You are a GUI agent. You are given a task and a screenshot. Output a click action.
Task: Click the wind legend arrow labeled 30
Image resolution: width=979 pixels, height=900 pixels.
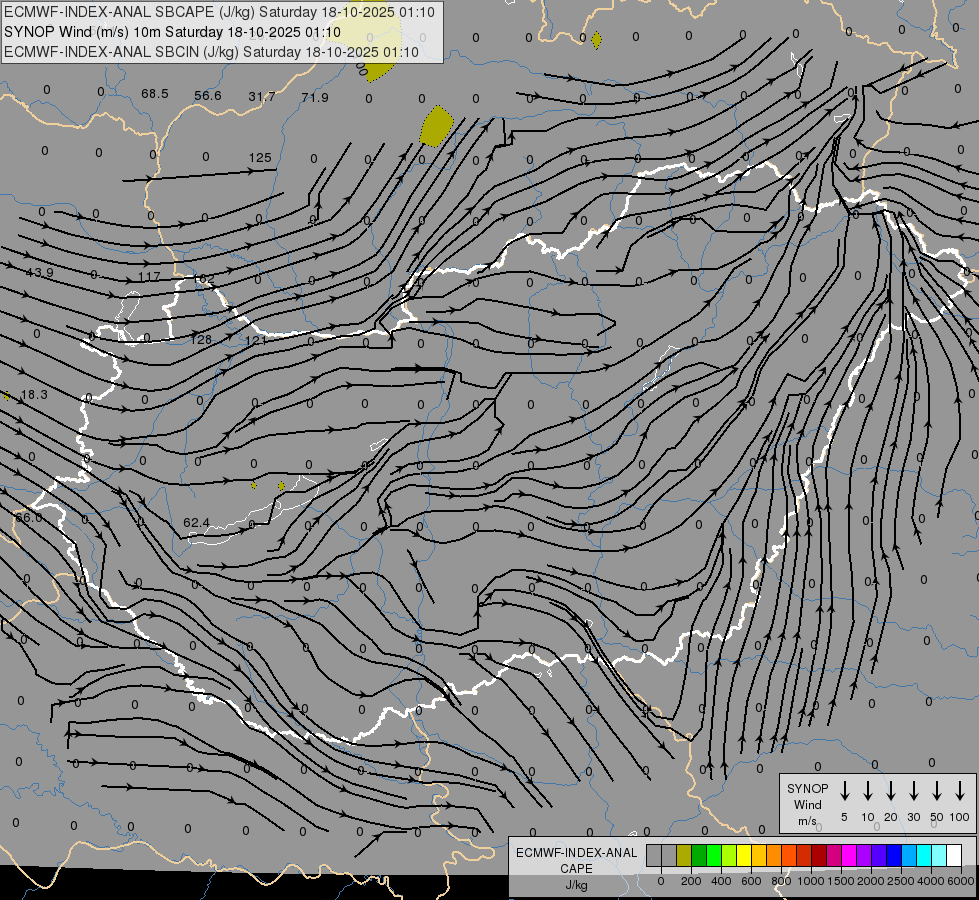click(913, 790)
